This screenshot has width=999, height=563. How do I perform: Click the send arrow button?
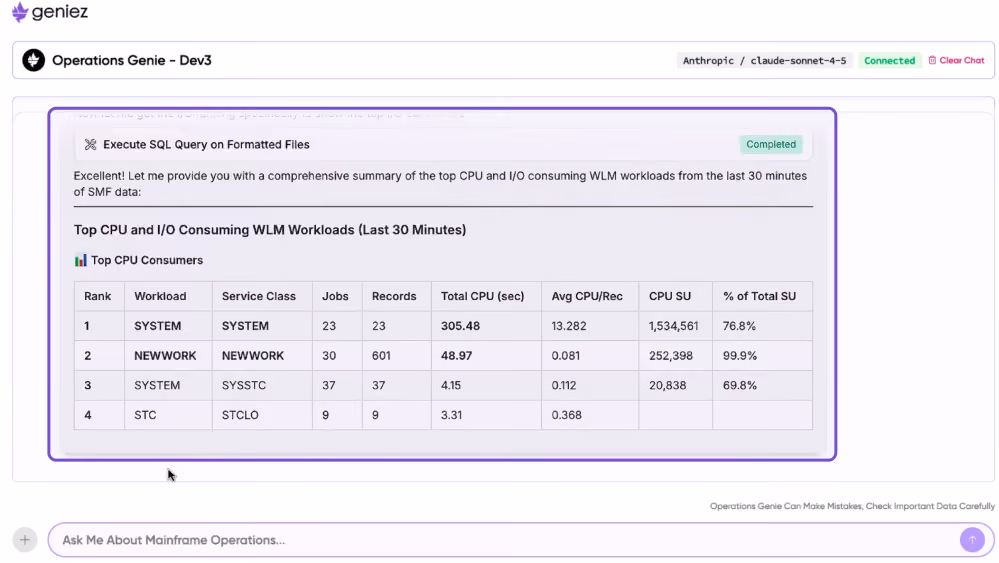[x=972, y=540]
